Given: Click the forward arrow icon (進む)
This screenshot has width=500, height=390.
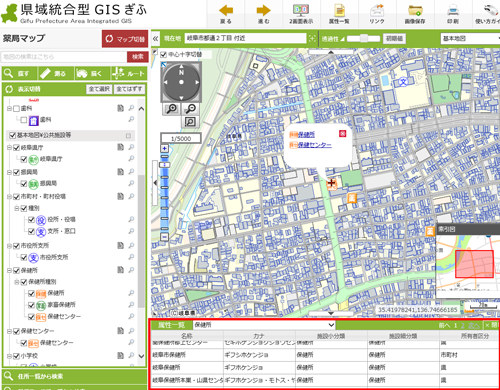Looking at the screenshot, I should tap(263, 10).
